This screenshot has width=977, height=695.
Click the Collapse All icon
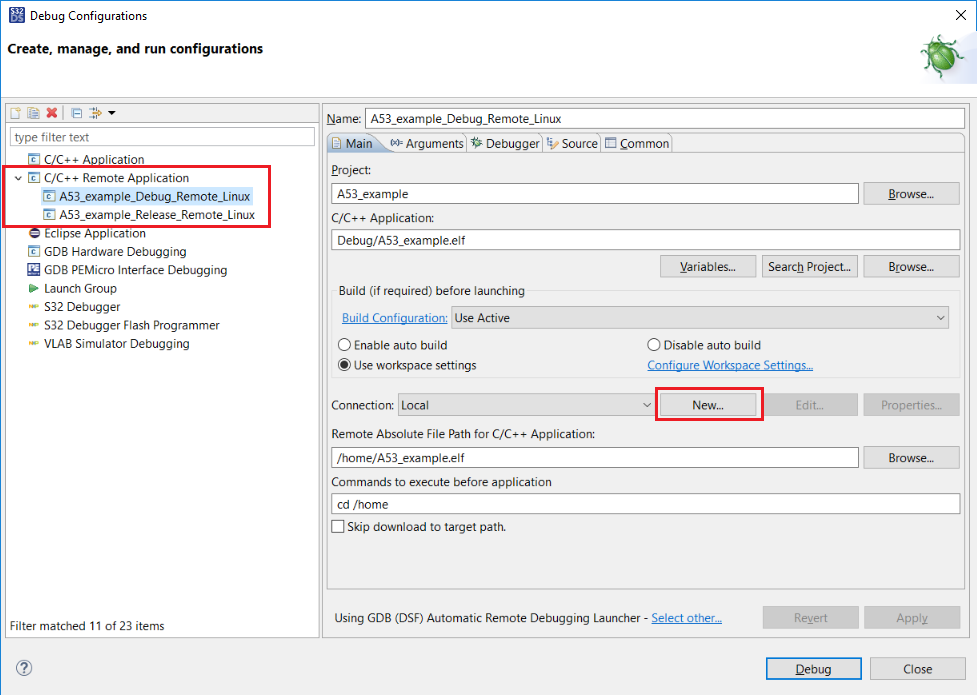[x=76, y=113]
